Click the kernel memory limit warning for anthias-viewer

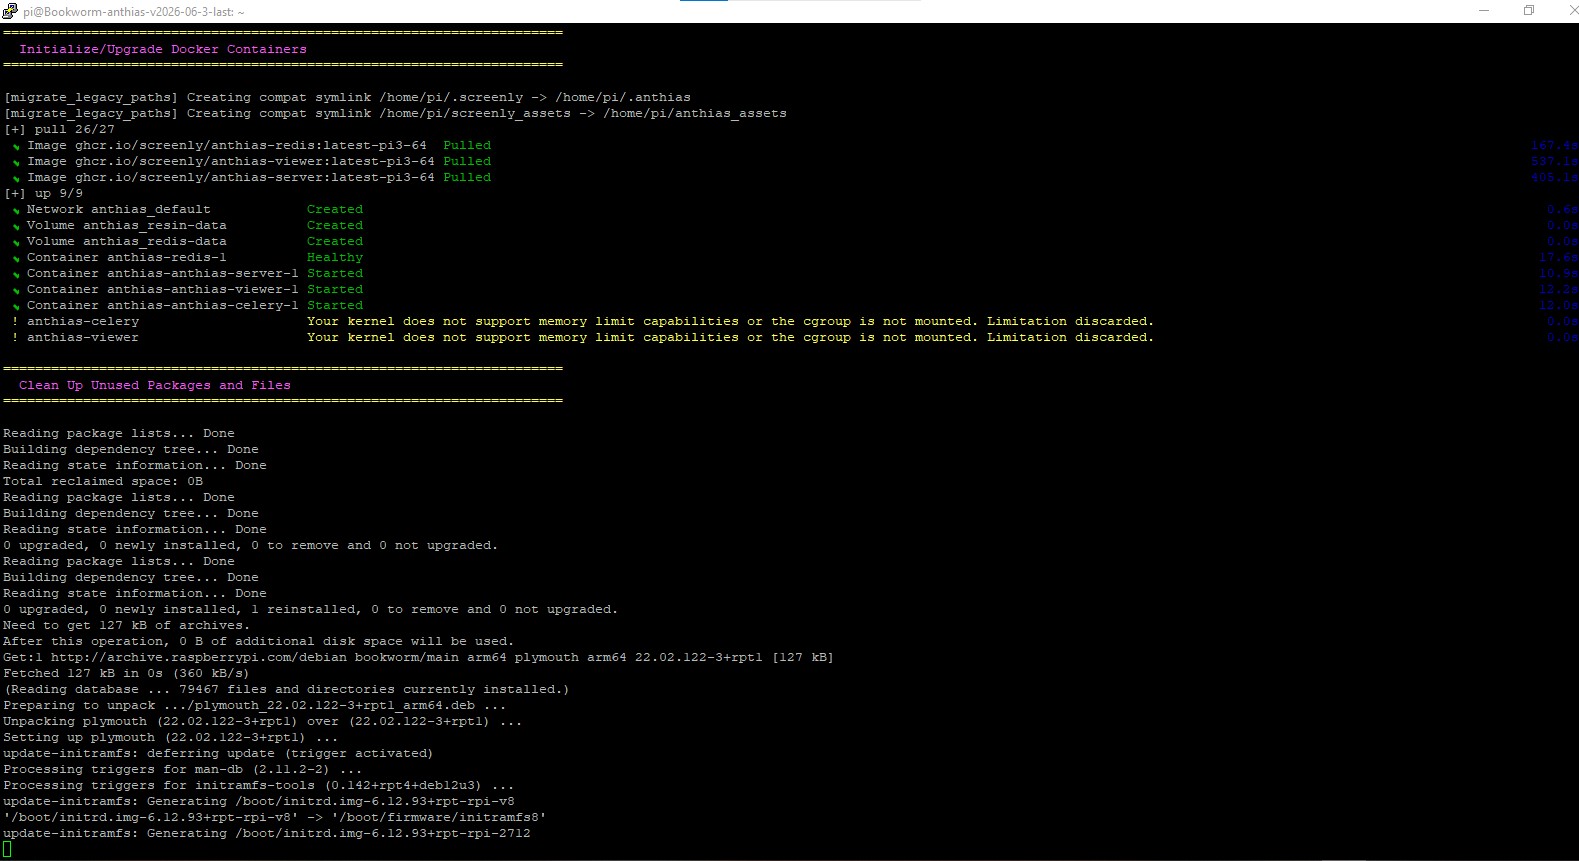(x=730, y=337)
